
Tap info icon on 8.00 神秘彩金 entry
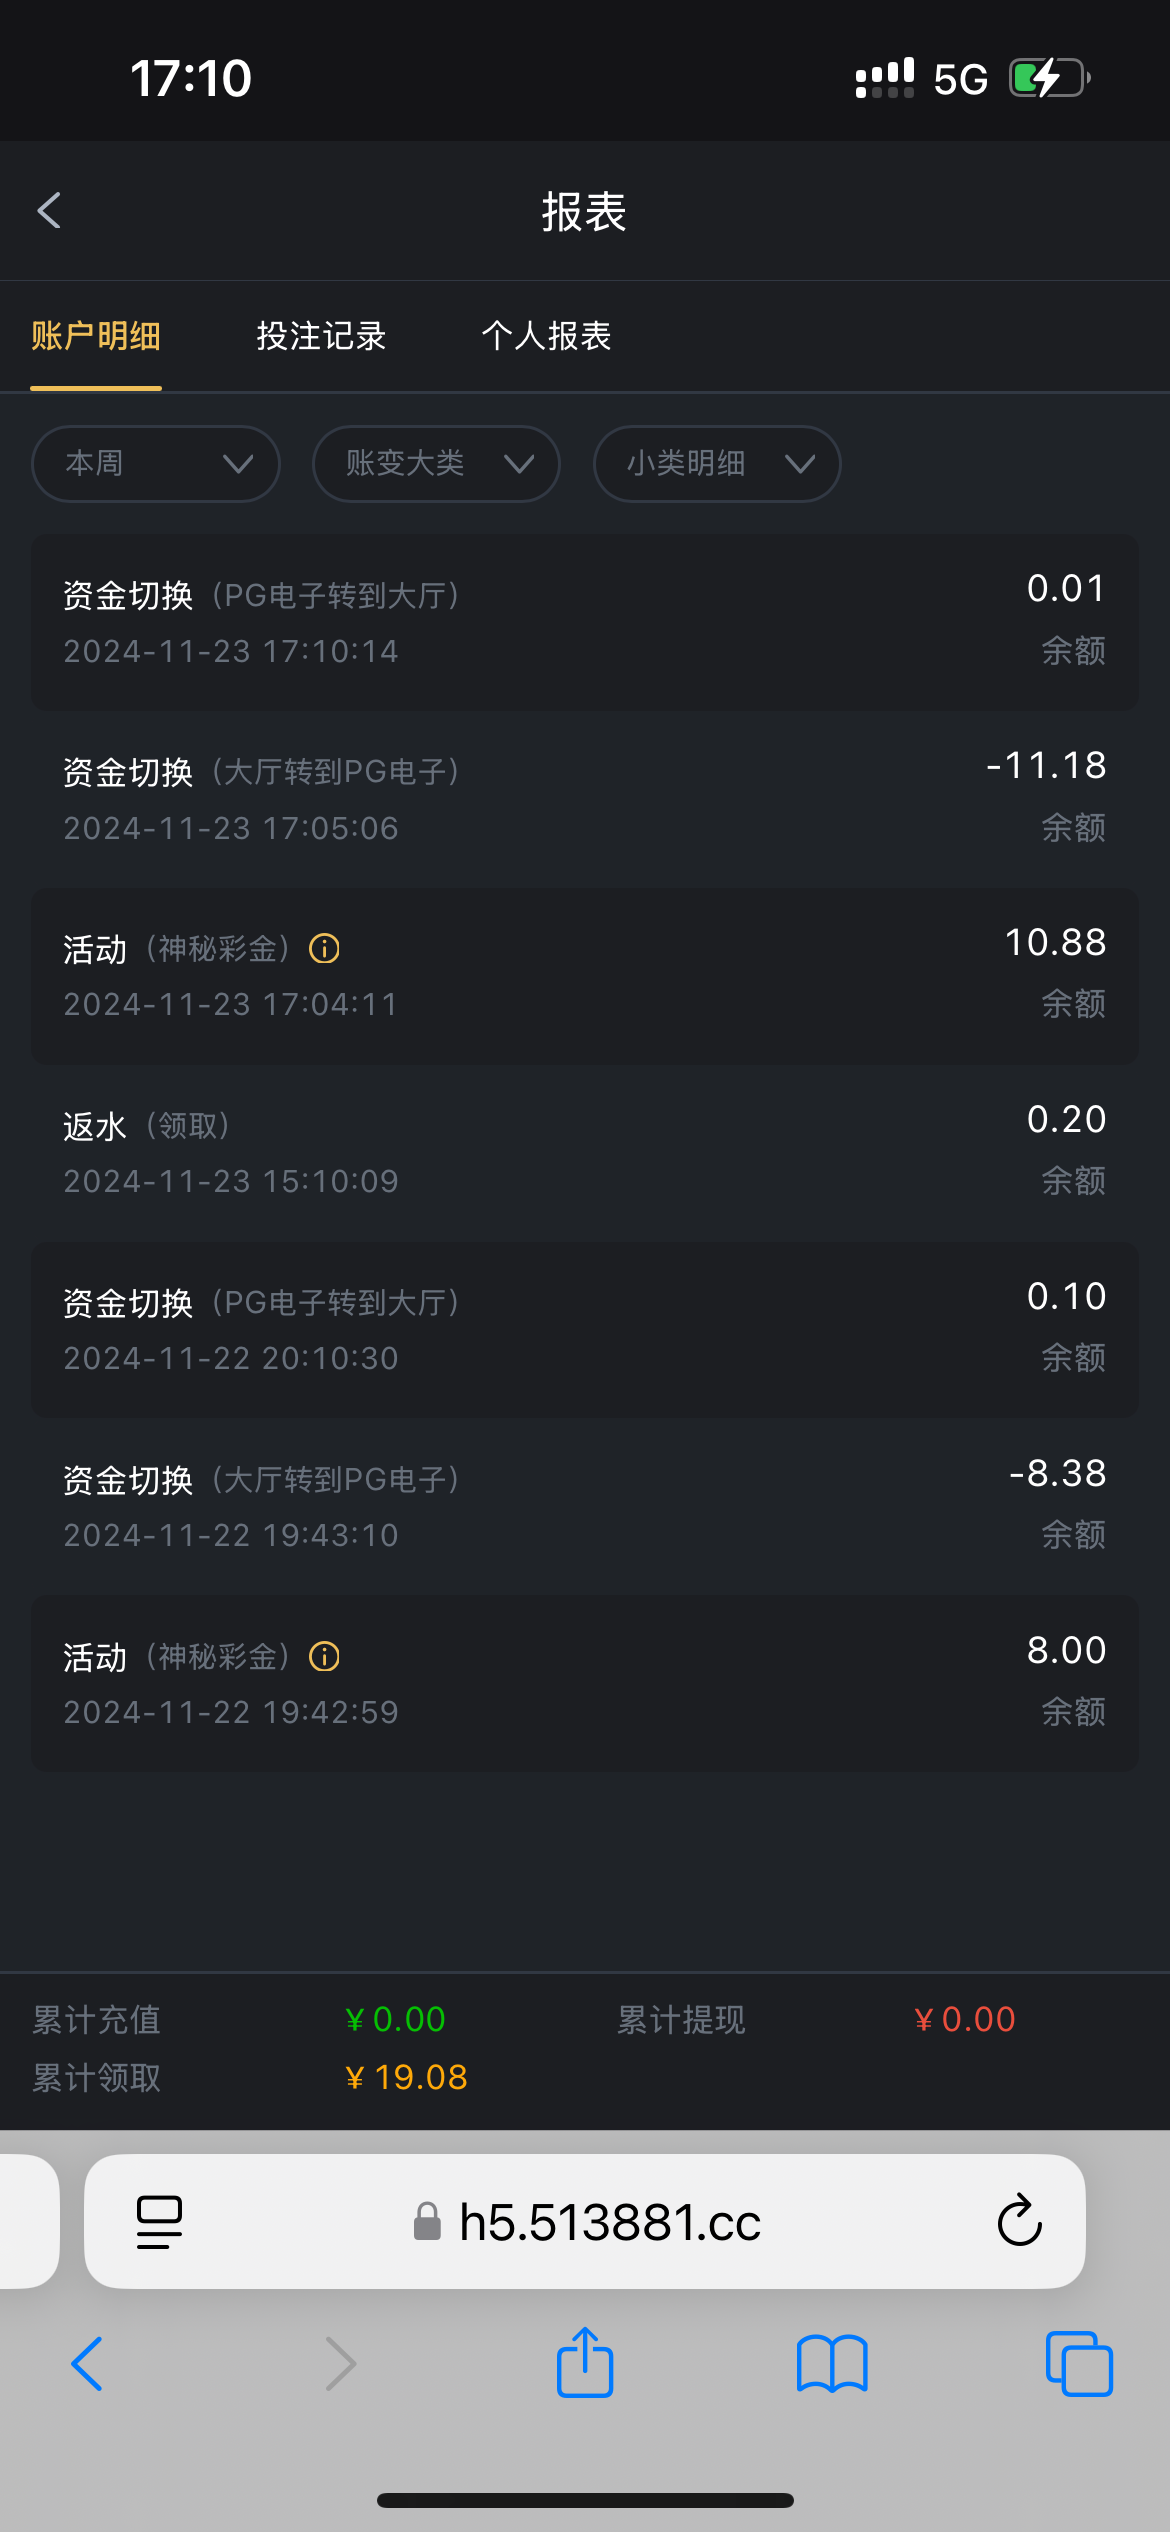click(x=324, y=1657)
